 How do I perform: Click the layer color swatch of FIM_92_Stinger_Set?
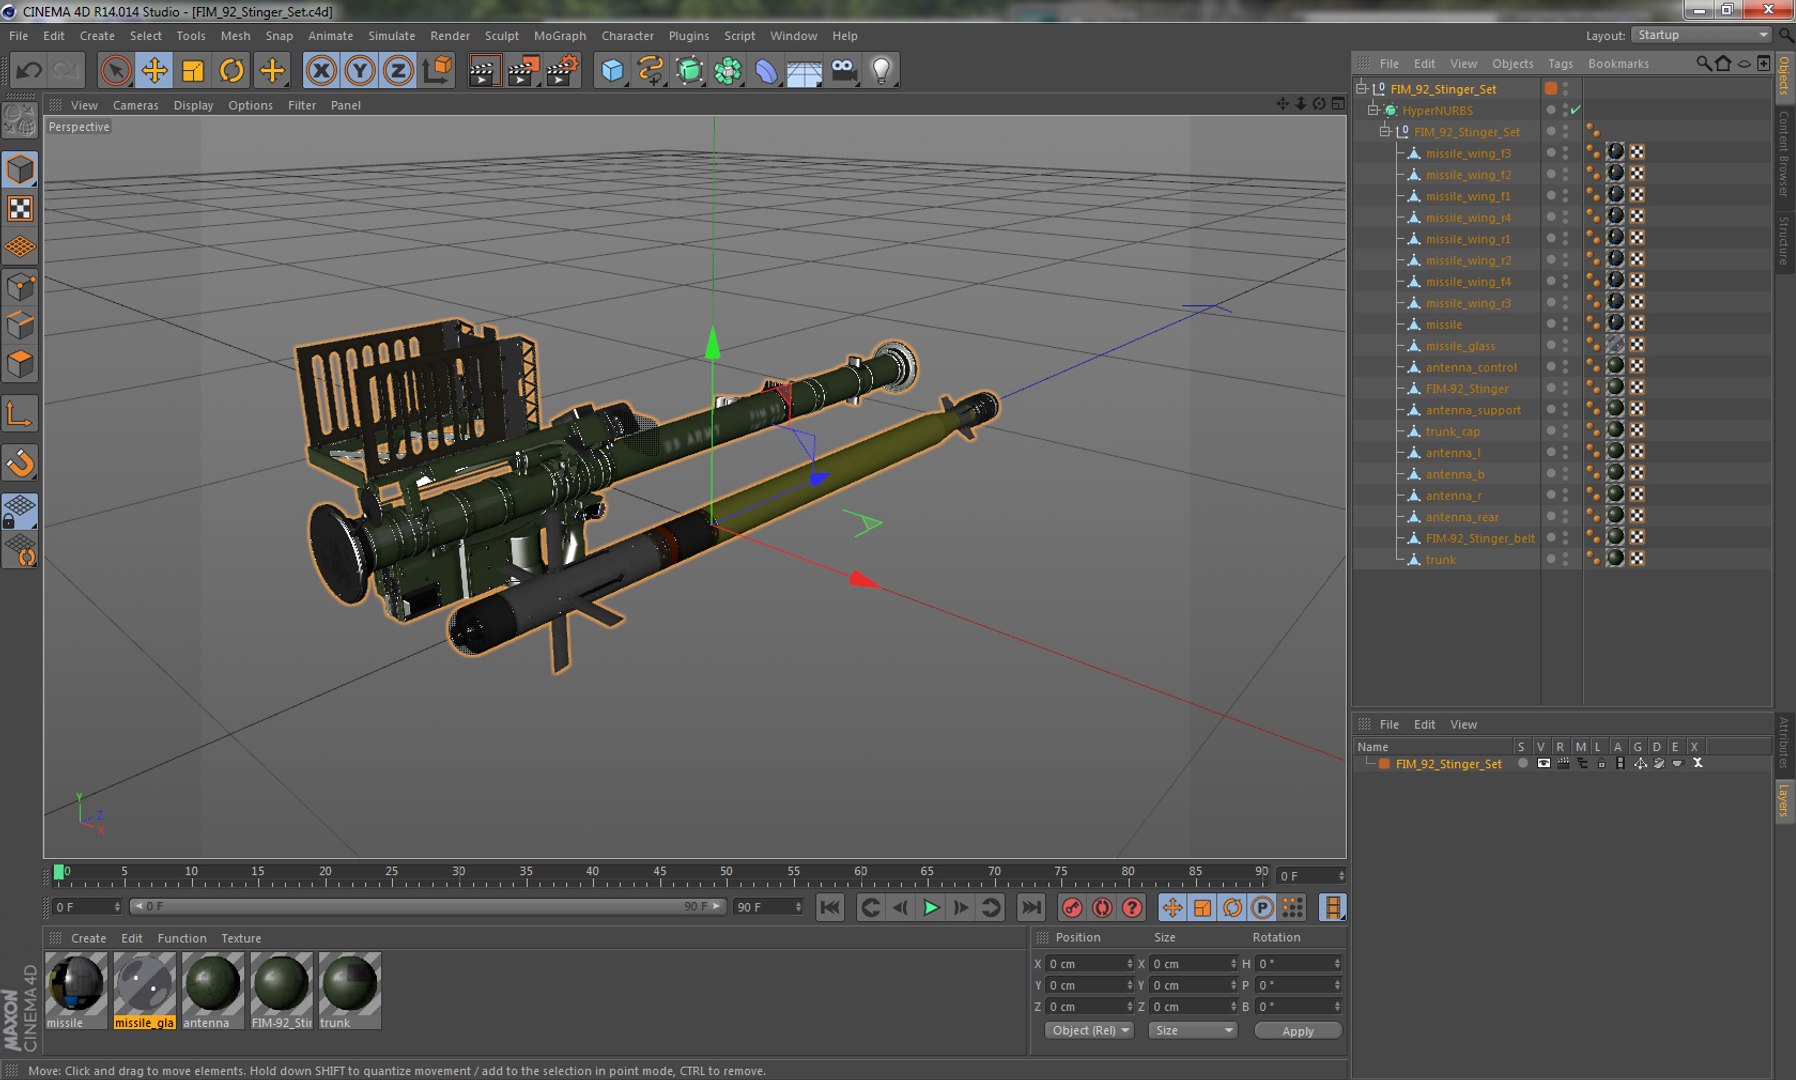pyautogui.click(x=1384, y=763)
